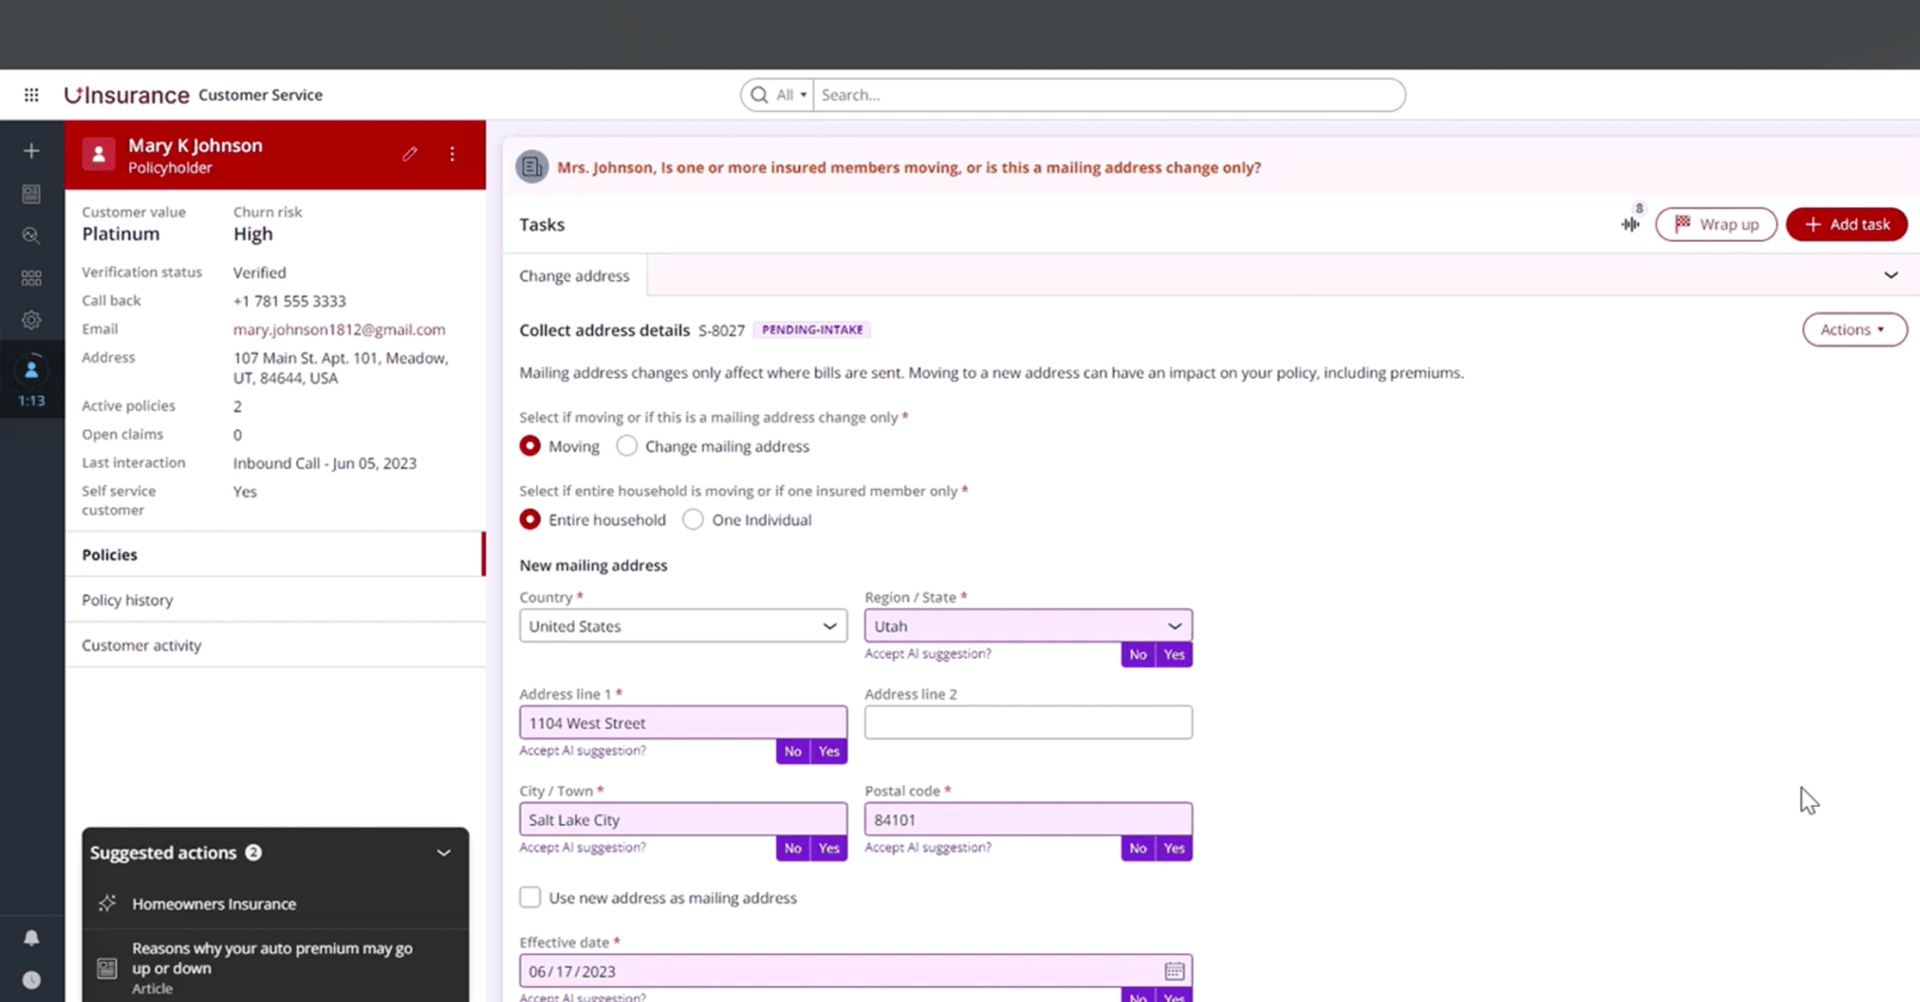Click the customer email address link

tap(339, 329)
